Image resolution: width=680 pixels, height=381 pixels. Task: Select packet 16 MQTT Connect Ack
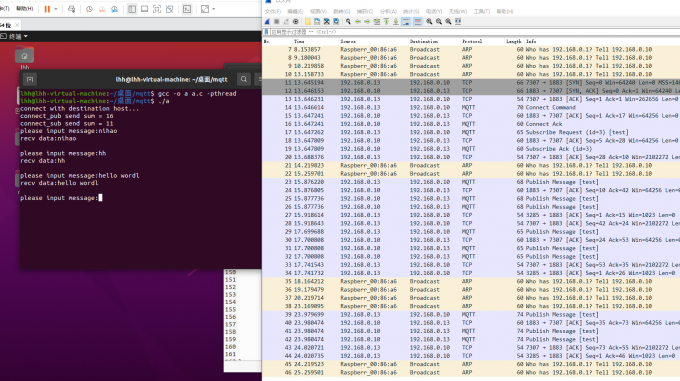pyautogui.click(x=471, y=124)
